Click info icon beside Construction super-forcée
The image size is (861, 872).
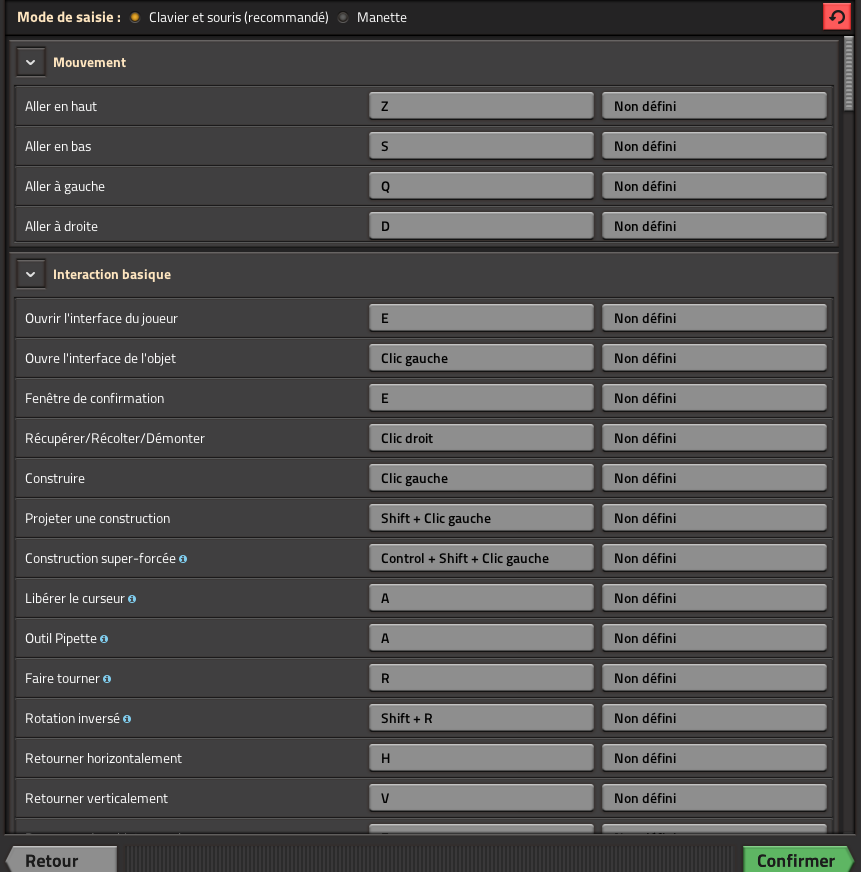point(183,559)
